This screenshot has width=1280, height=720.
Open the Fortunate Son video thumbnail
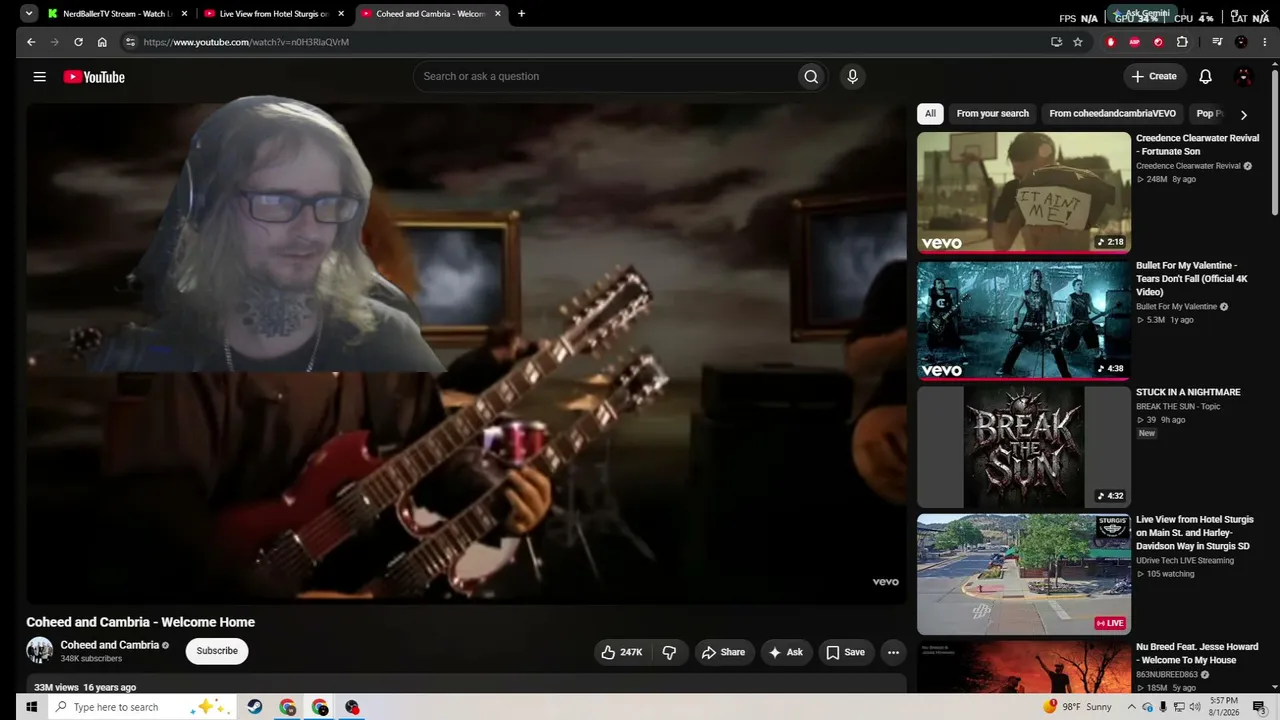pyautogui.click(x=1024, y=192)
